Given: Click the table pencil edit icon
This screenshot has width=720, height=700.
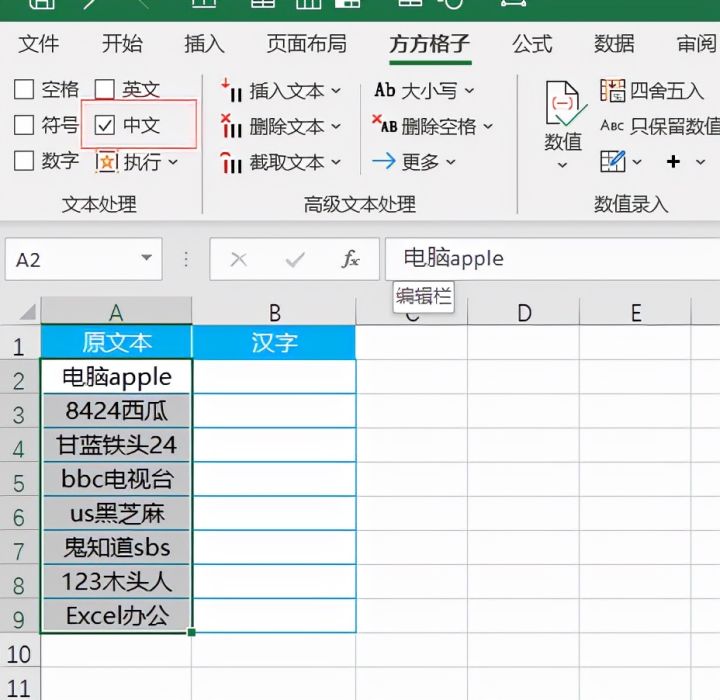Looking at the screenshot, I should point(613,161).
